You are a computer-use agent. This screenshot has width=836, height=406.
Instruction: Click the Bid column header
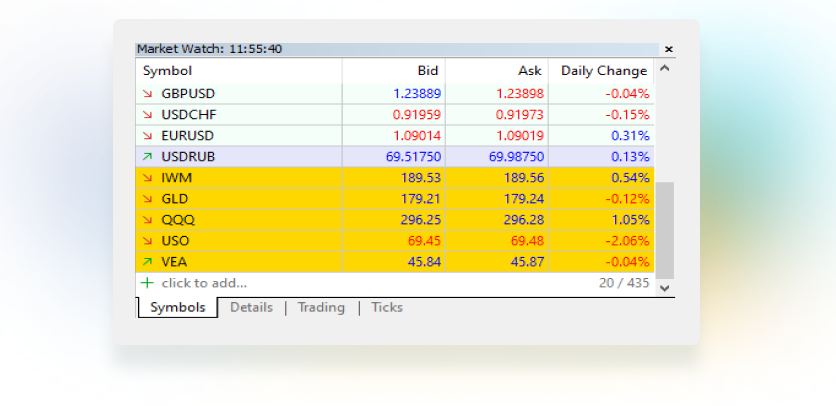point(427,71)
